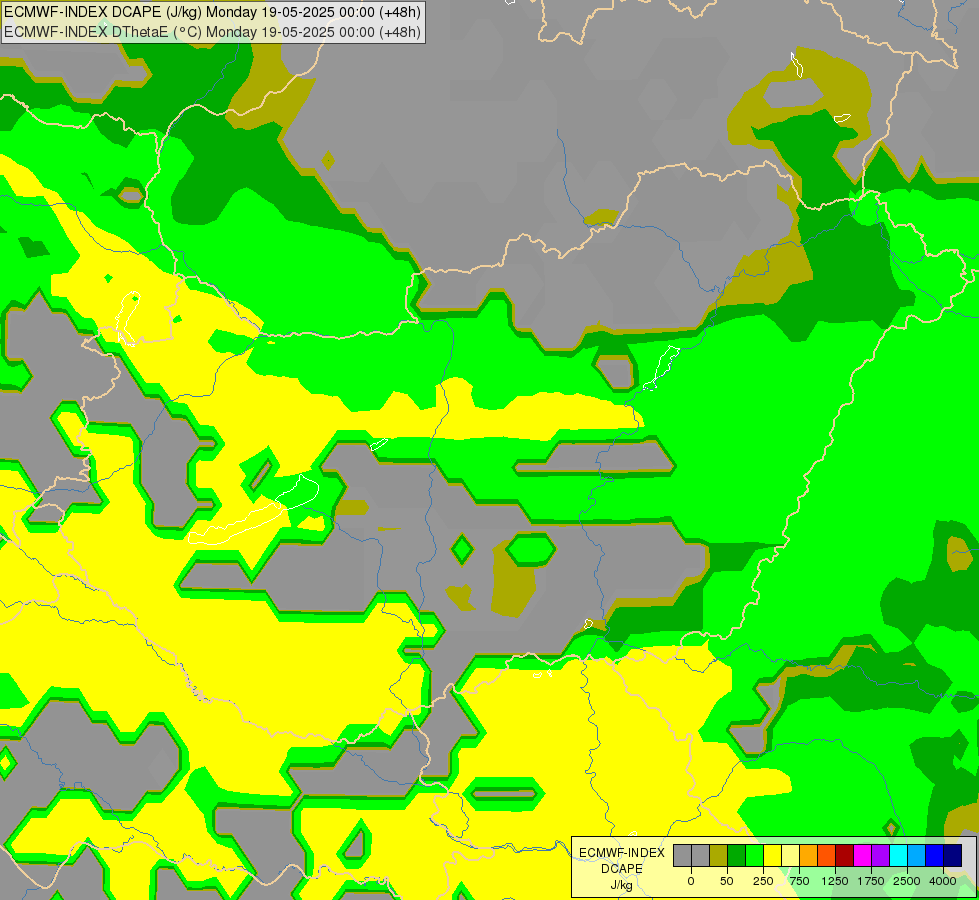
Task: Click the legend value '0'
Action: pyautogui.click(x=691, y=881)
